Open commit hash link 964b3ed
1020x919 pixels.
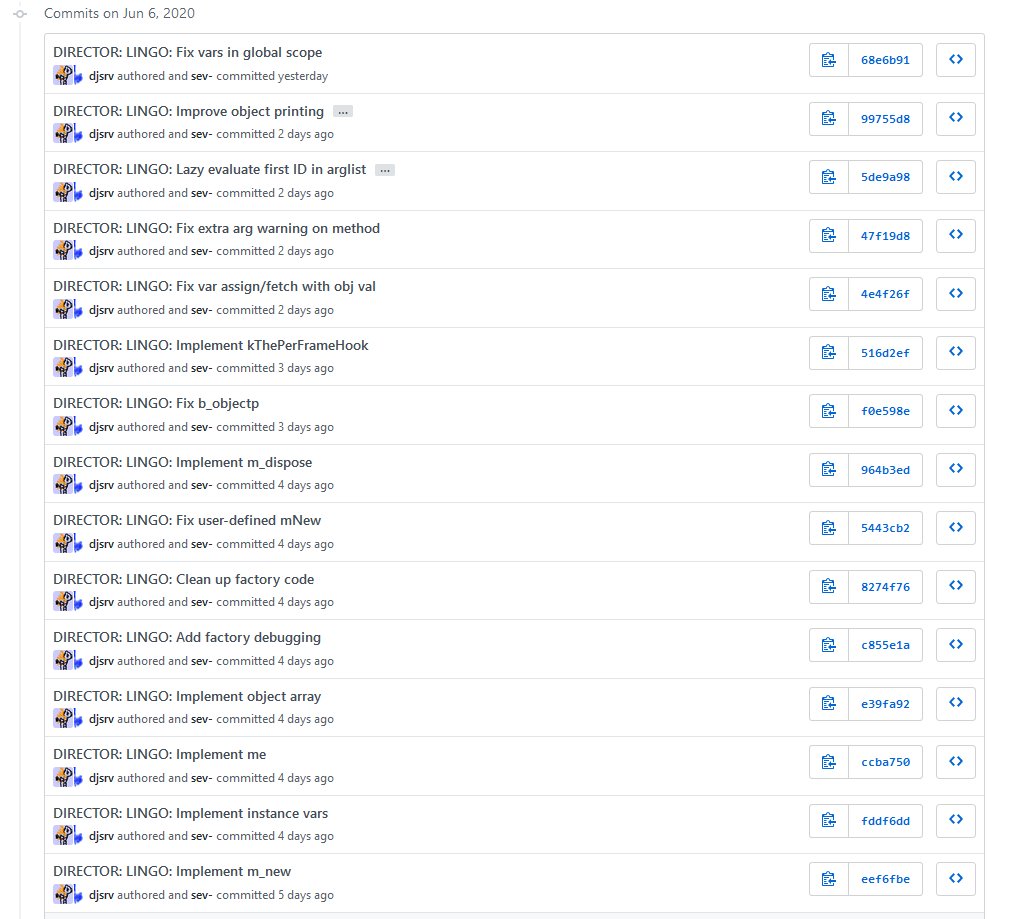click(885, 470)
